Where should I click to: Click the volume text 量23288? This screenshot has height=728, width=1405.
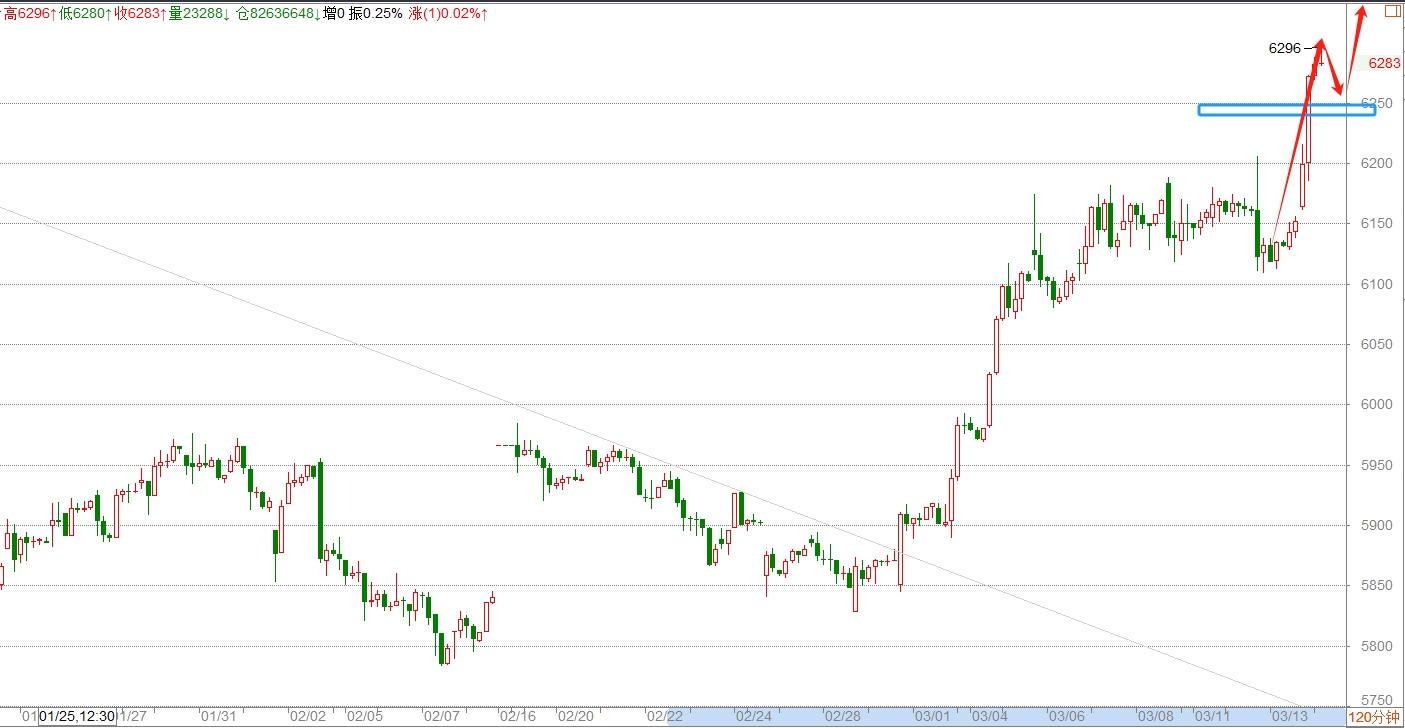tap(198, 14)
